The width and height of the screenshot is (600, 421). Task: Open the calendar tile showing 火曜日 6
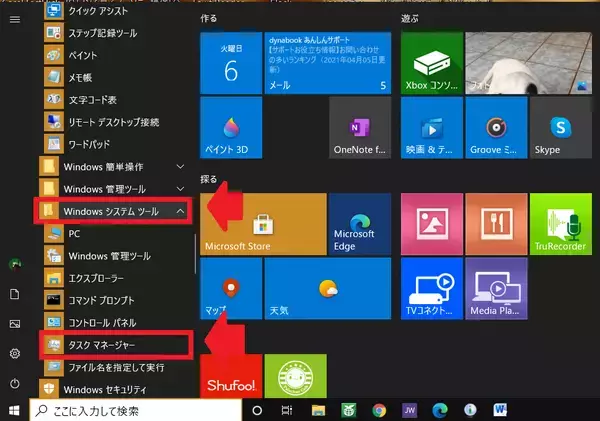pyautogui.click(x=230, y=61)
